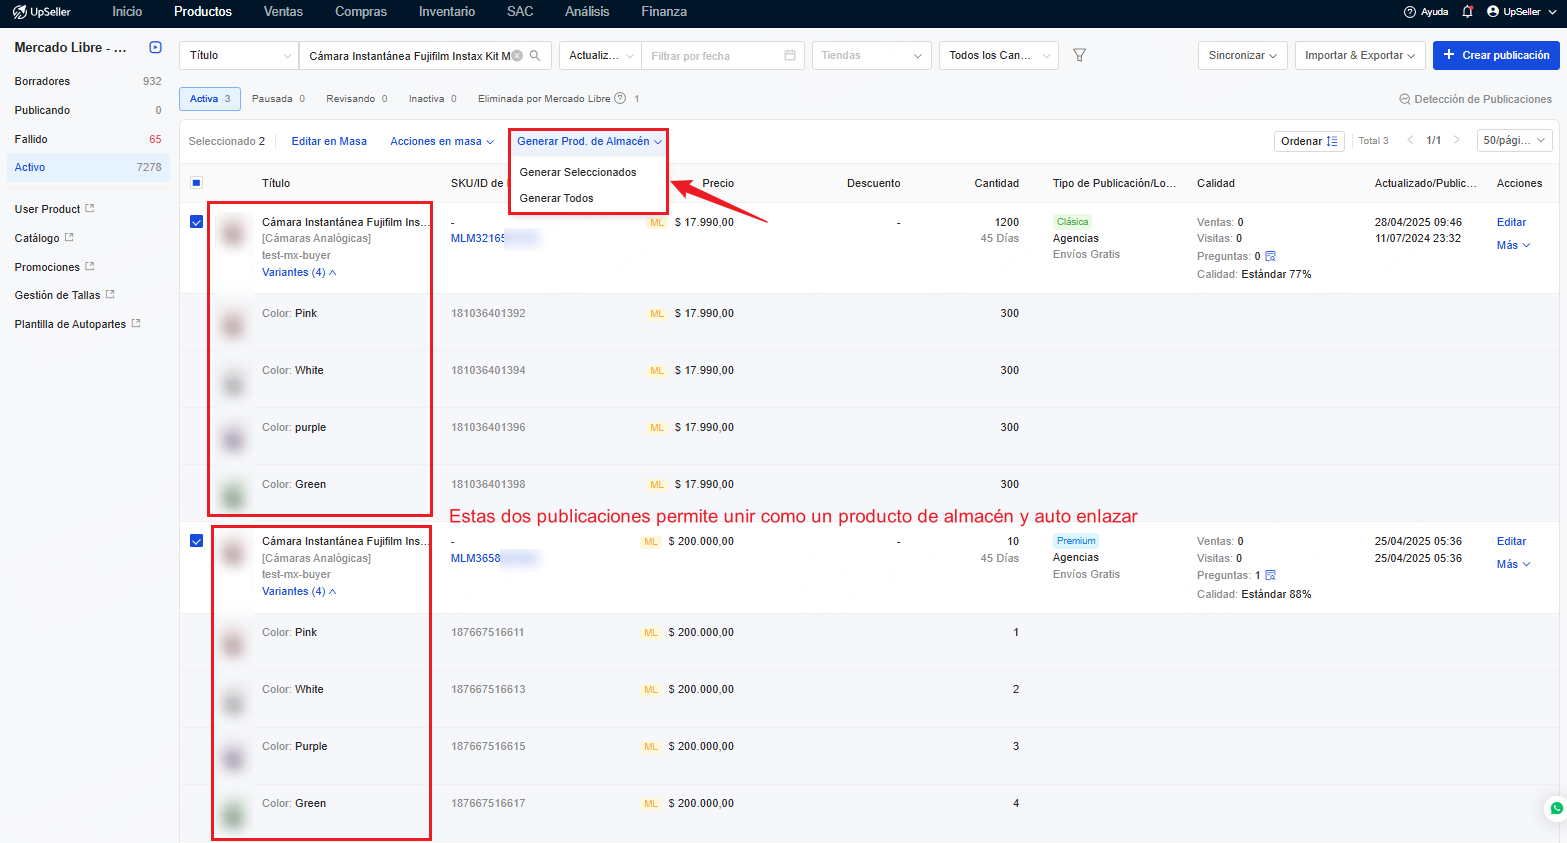Open the Actualiz... date type dropdown
1567x843 pixels.
(x=600, y=56)
